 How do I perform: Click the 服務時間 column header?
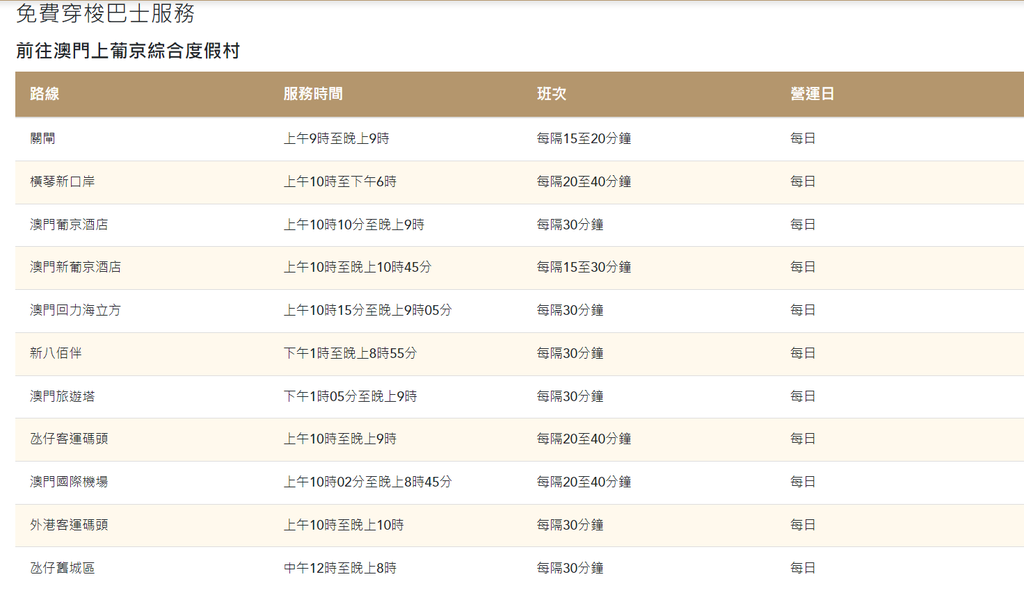click(313, 94)
